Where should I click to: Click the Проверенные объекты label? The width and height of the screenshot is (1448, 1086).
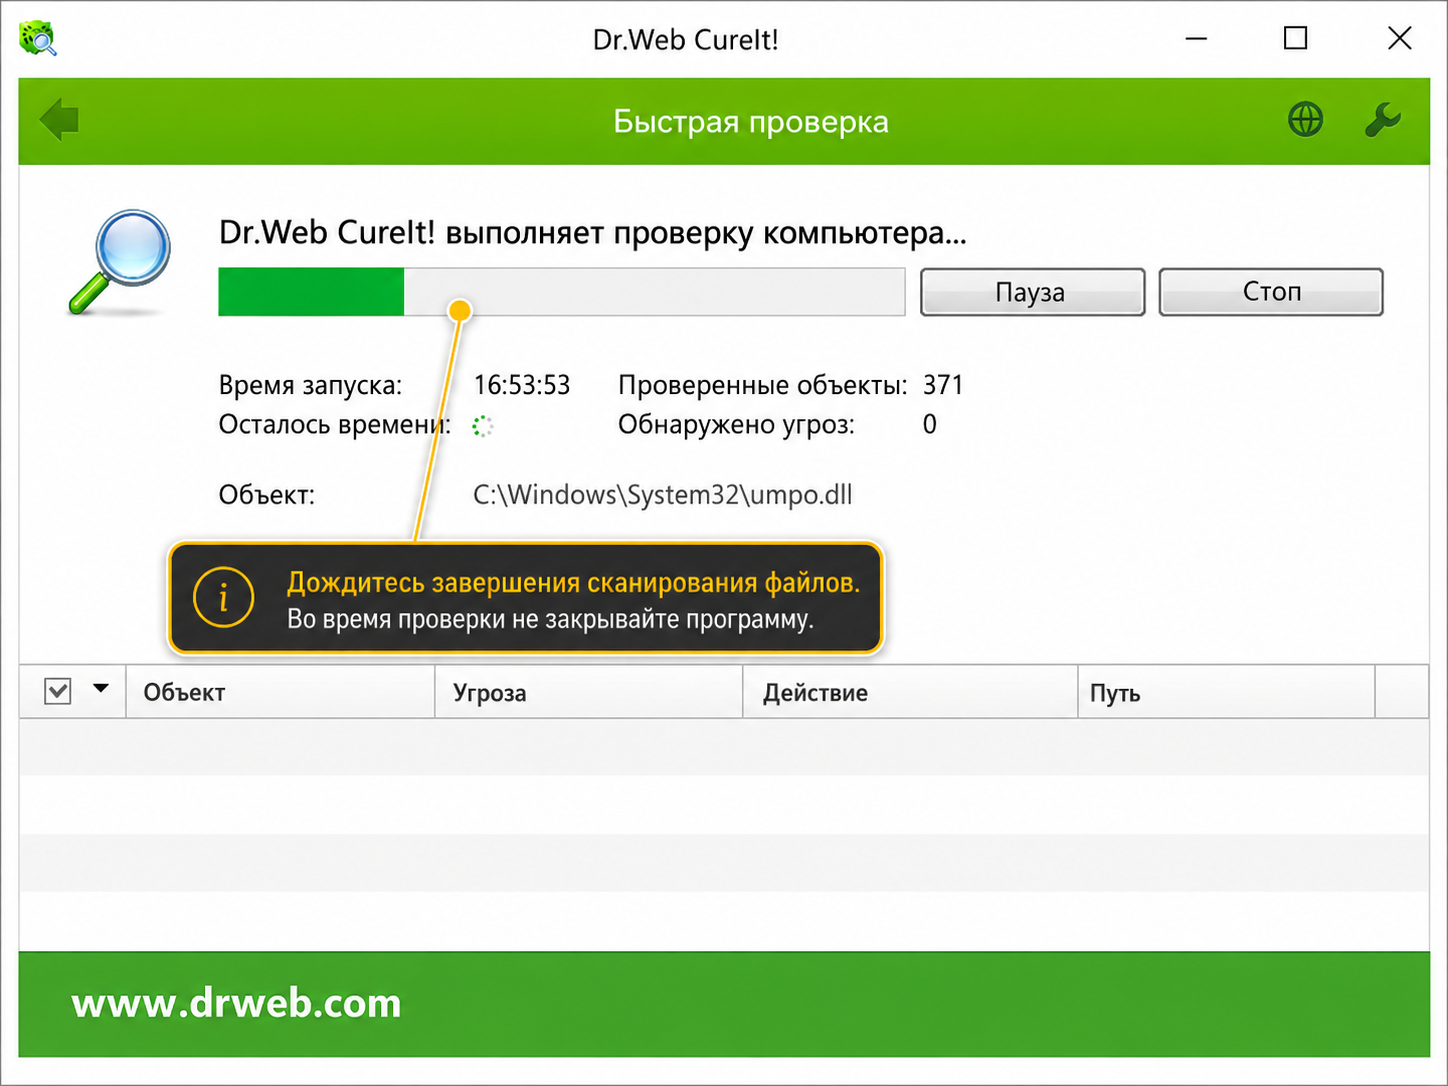(x=762, y=385)
